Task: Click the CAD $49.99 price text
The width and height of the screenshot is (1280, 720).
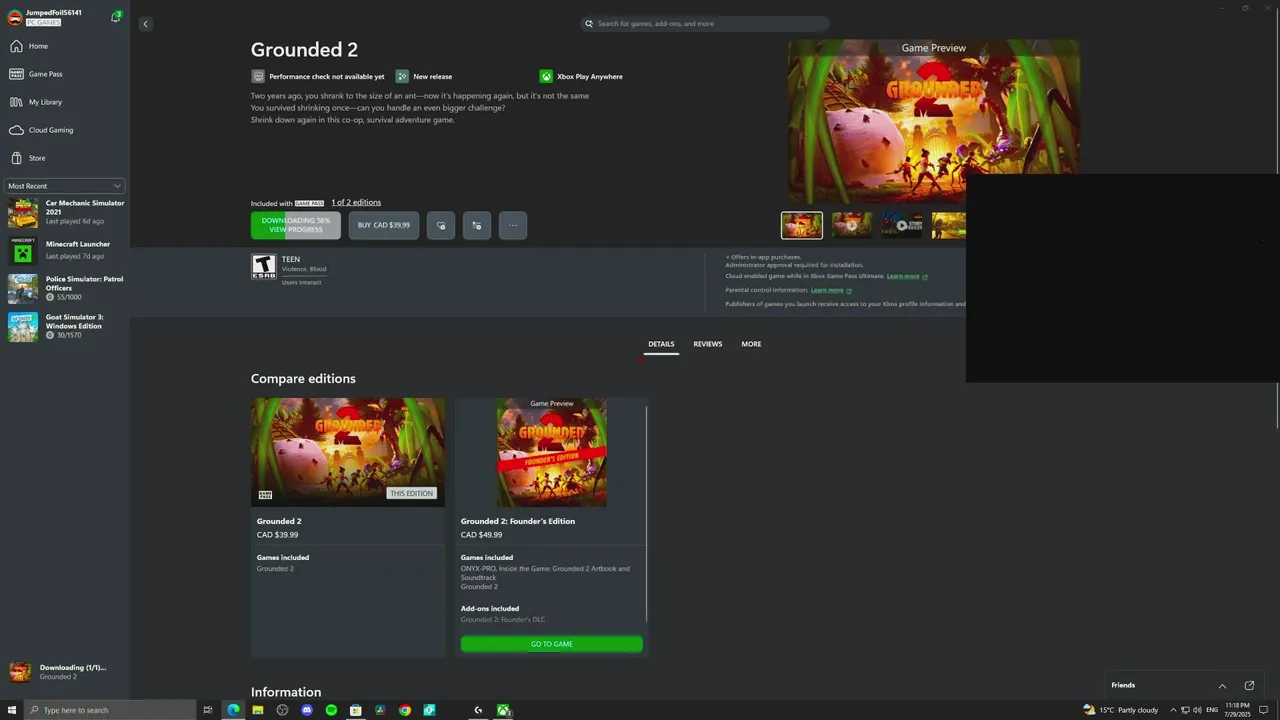Action: [x=482, y=535]
